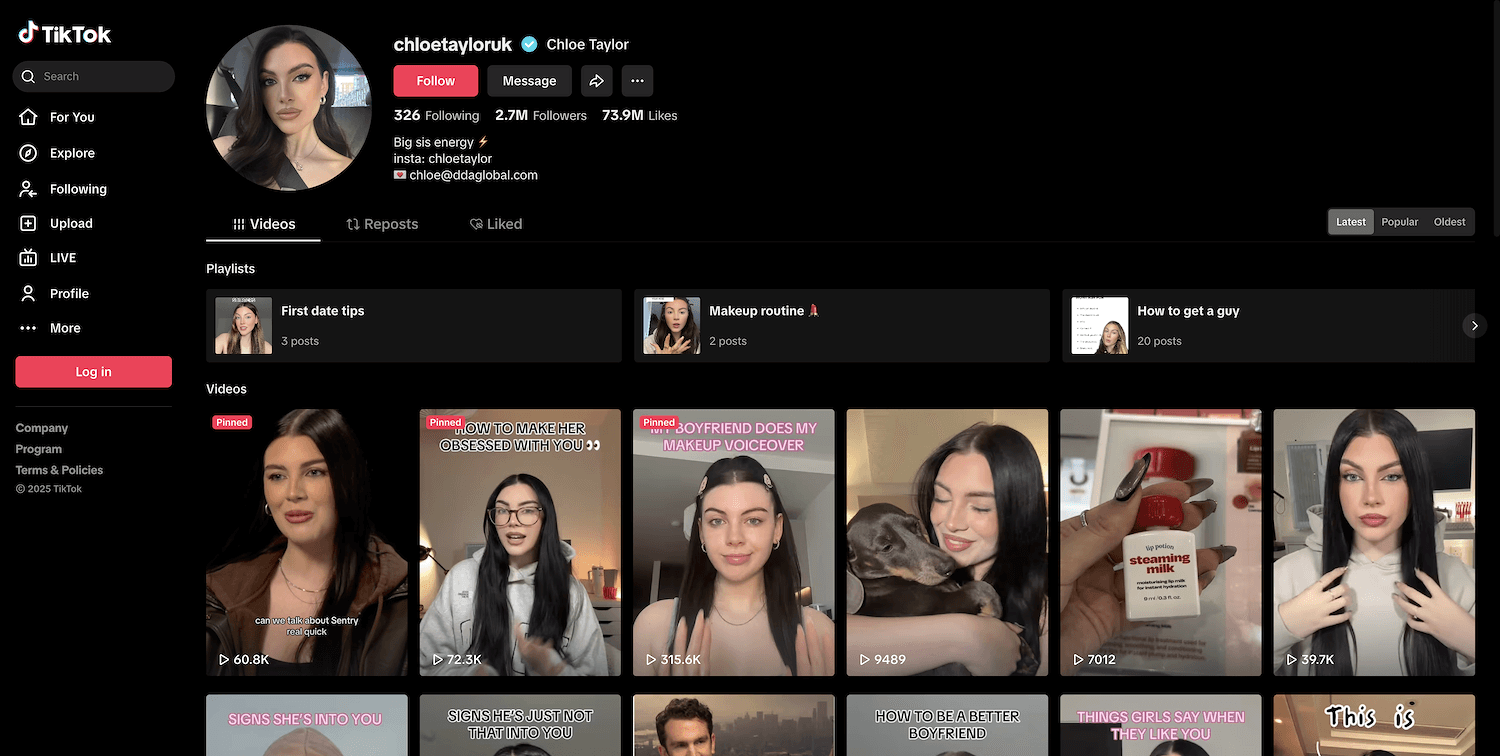Viewport: 1500px width, 756px height.
Task: Switch to the Reposts tab
Action: 382,224
